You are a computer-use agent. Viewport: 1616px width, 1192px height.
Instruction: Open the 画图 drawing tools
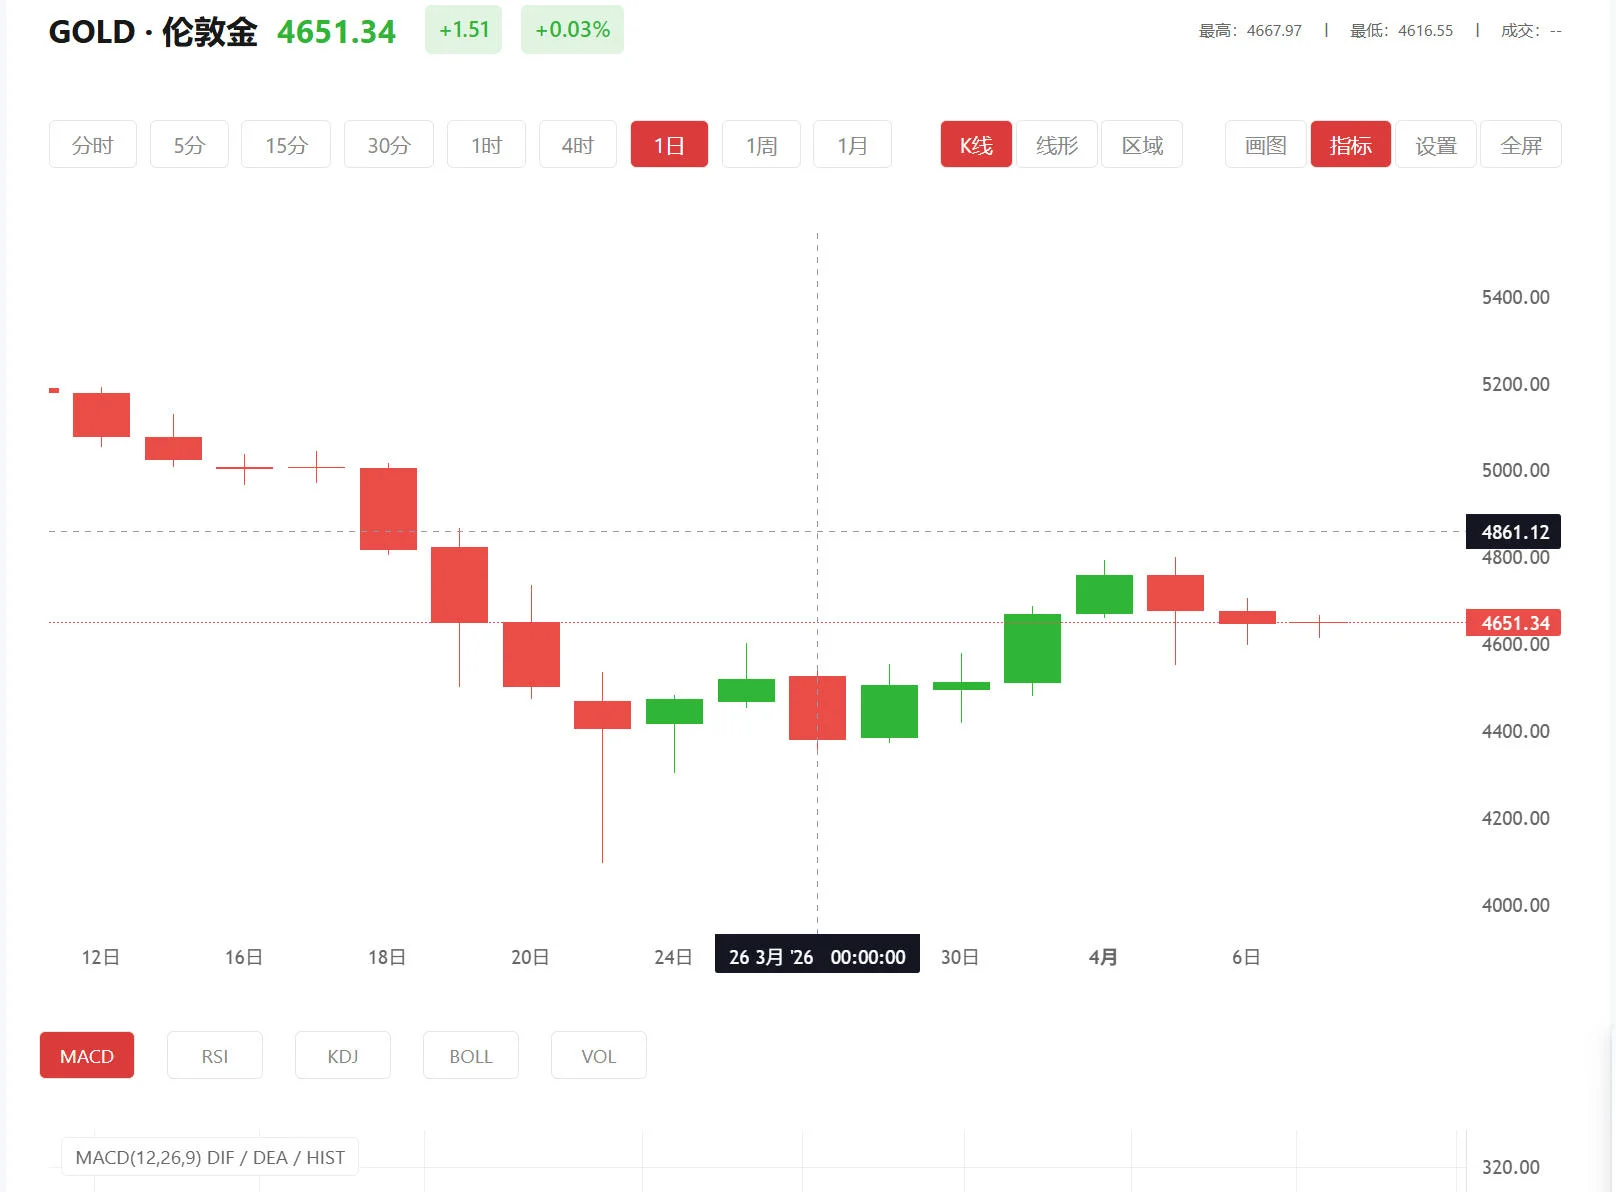click(x=1263, y=144)
